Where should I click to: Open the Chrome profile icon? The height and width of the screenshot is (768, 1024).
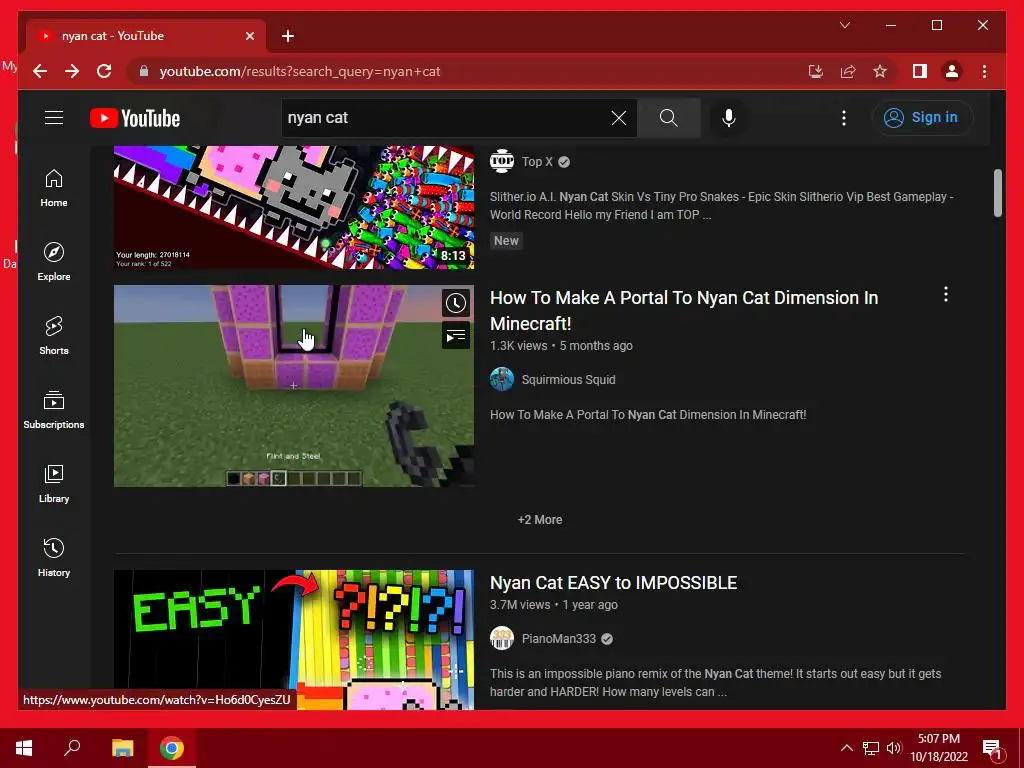click(x=952, y=71)
